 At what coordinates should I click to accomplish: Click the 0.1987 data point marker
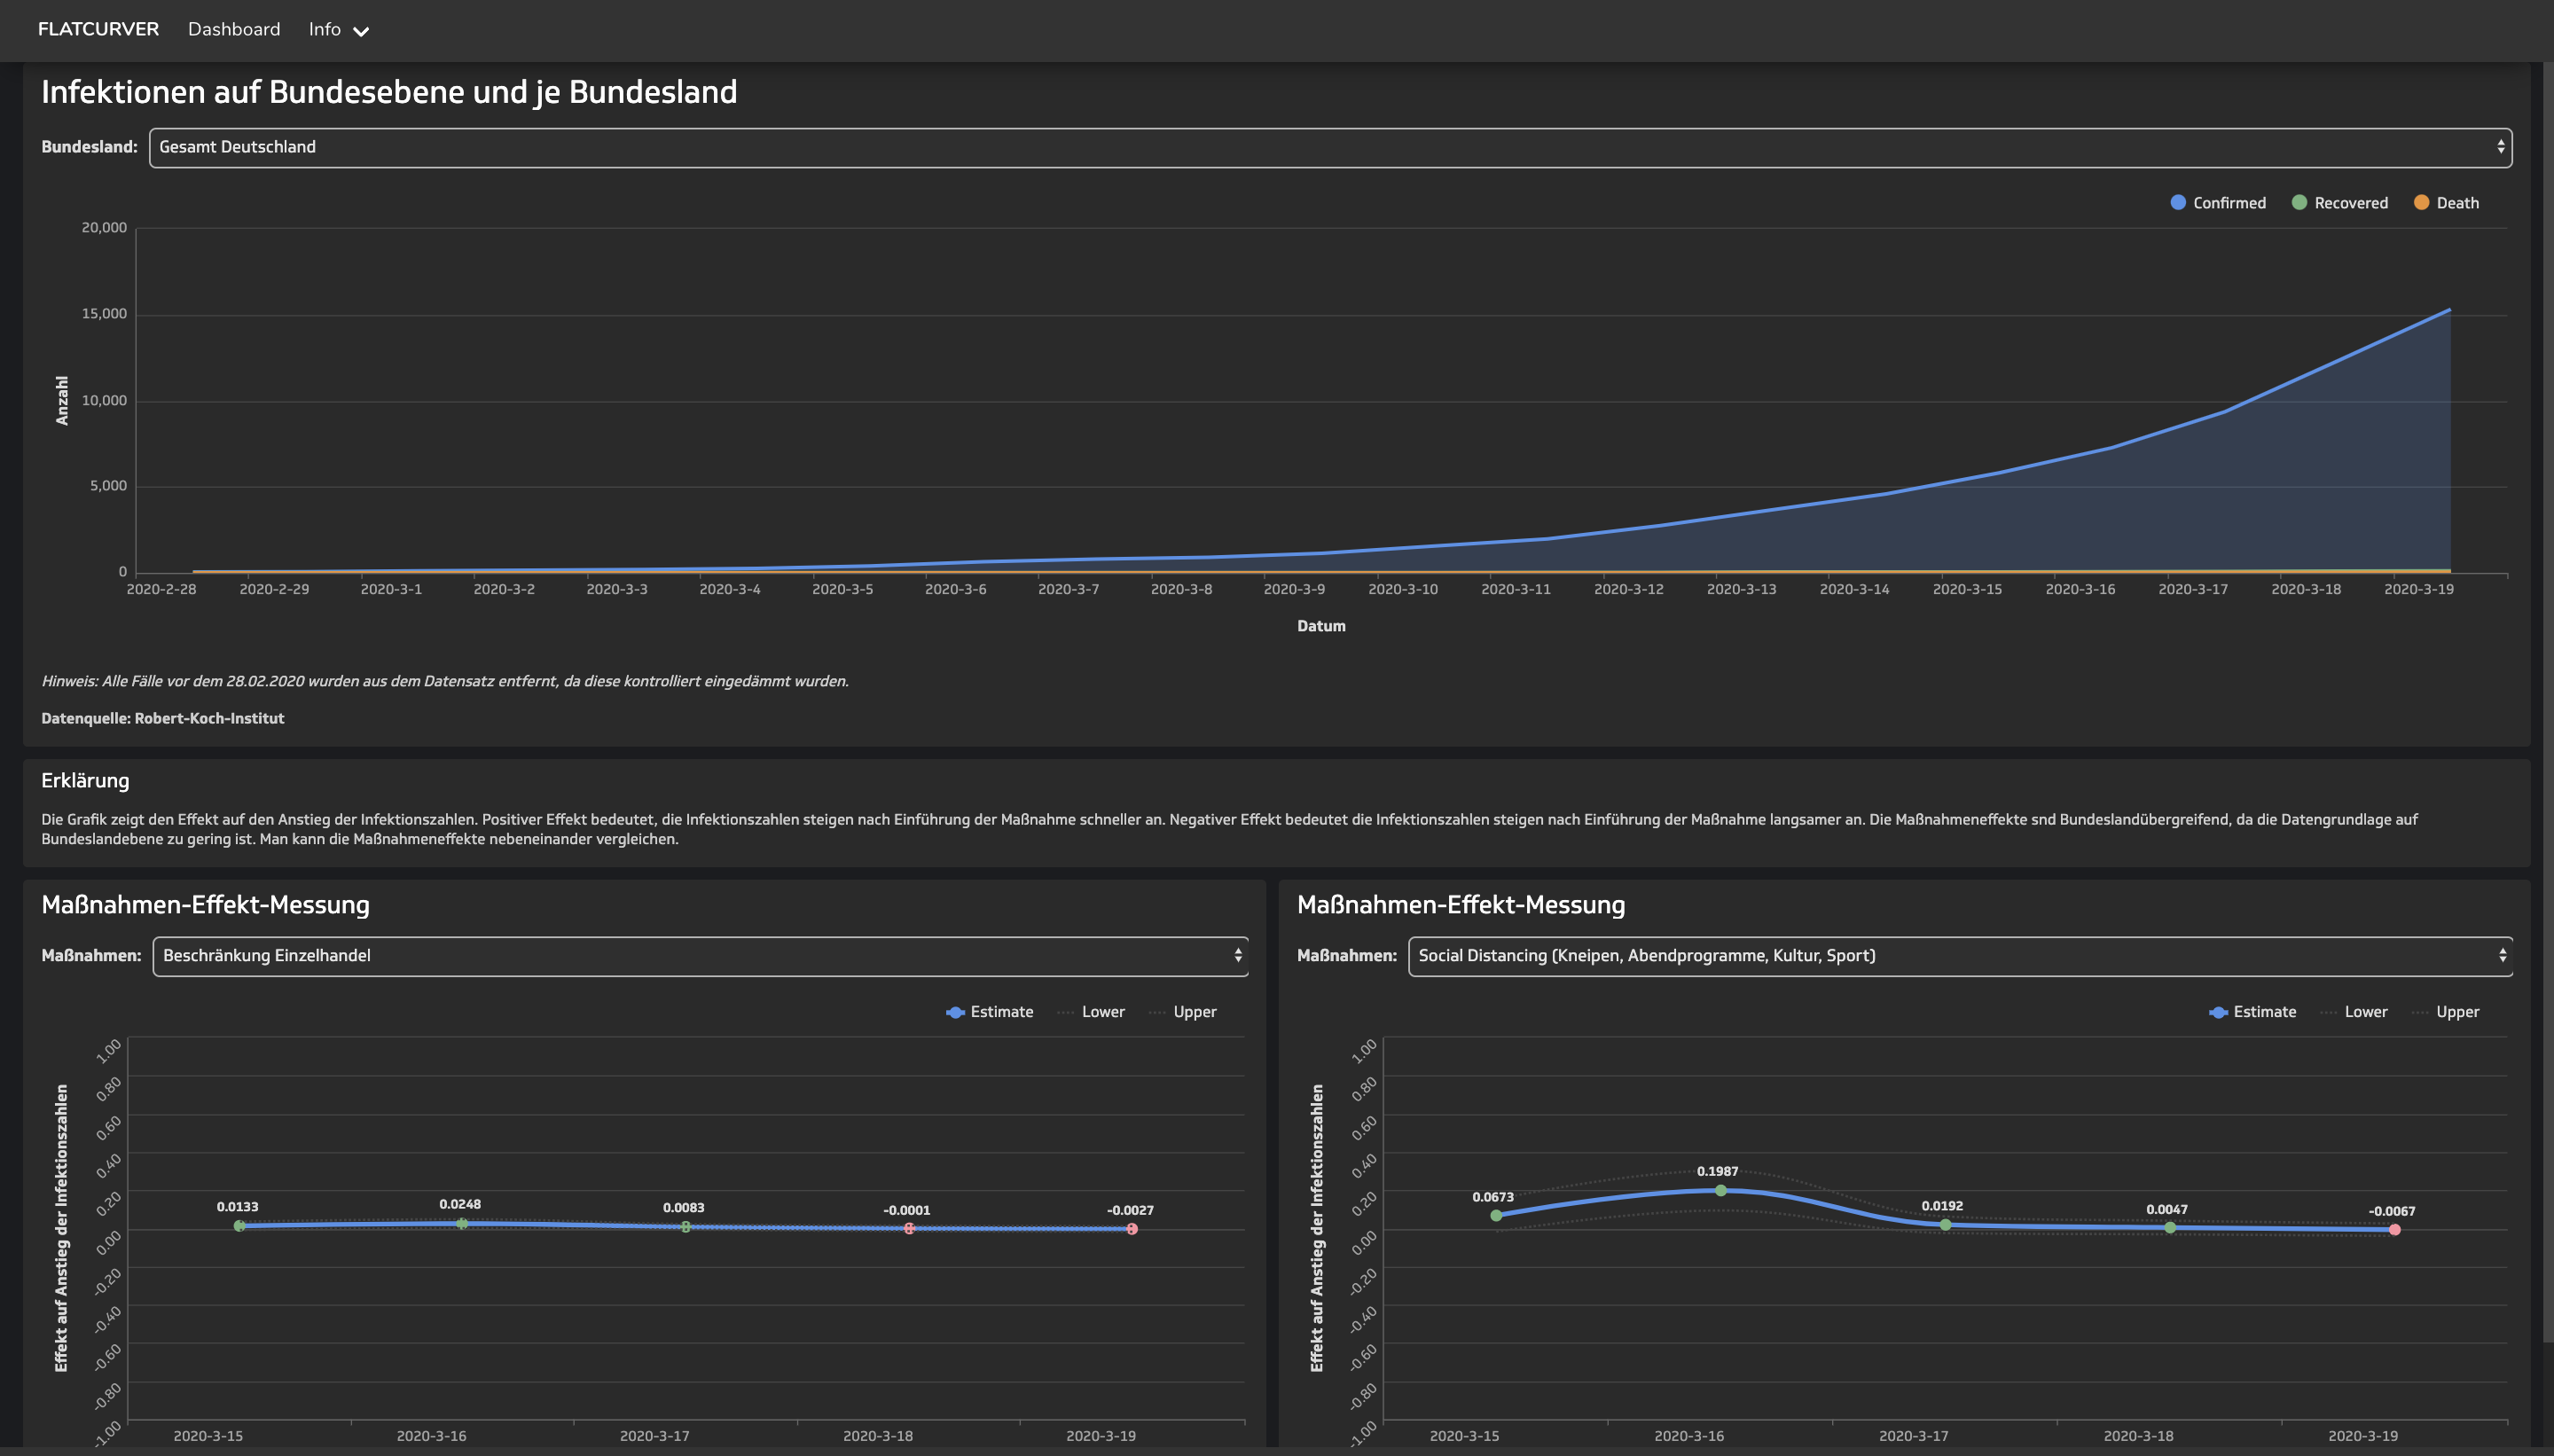pos(1720,1191)
